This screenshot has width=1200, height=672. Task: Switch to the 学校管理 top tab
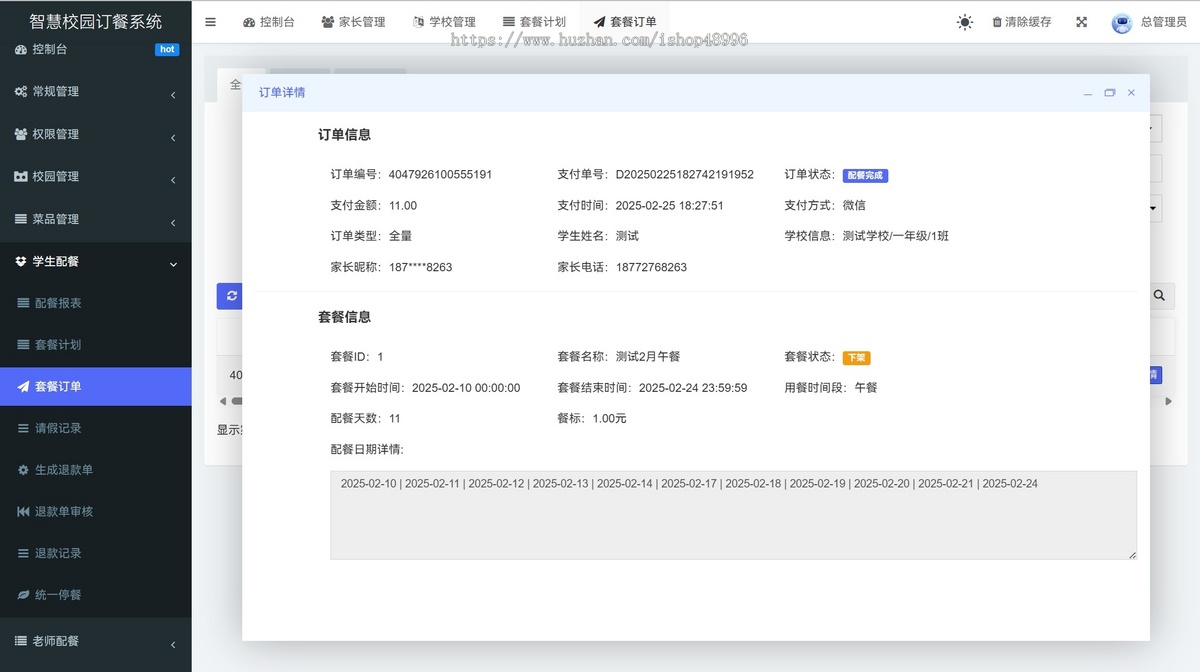pyautogui.click(x=444, y=22)
